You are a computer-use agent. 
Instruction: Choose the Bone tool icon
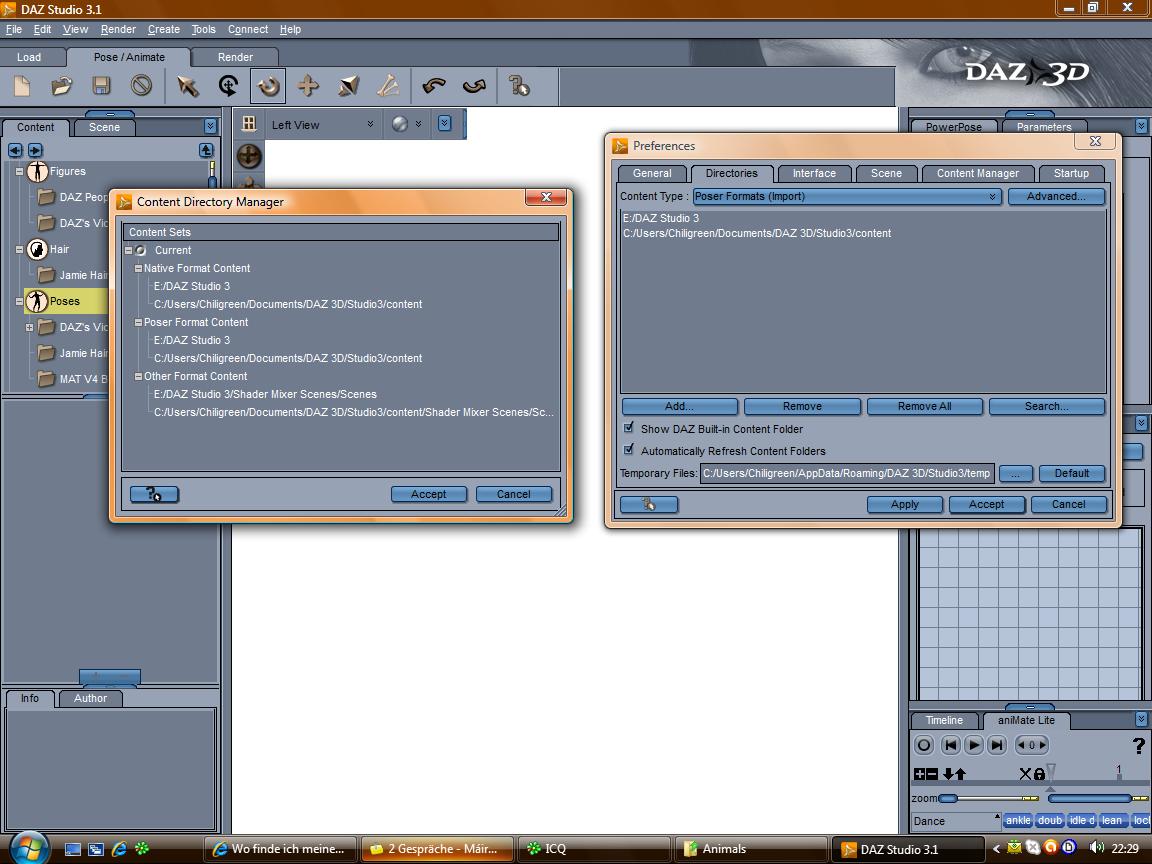(388, 86)
